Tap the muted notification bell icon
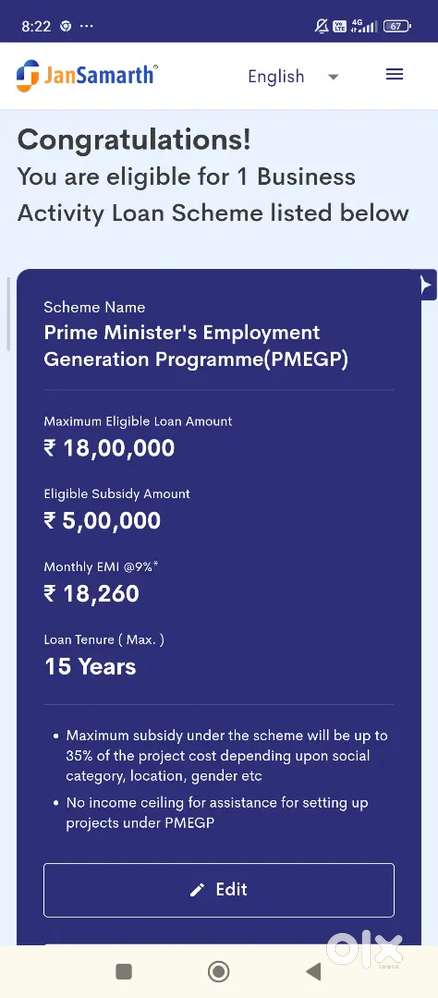The width and height of the screenshot is (438, 998). [321, 26]
